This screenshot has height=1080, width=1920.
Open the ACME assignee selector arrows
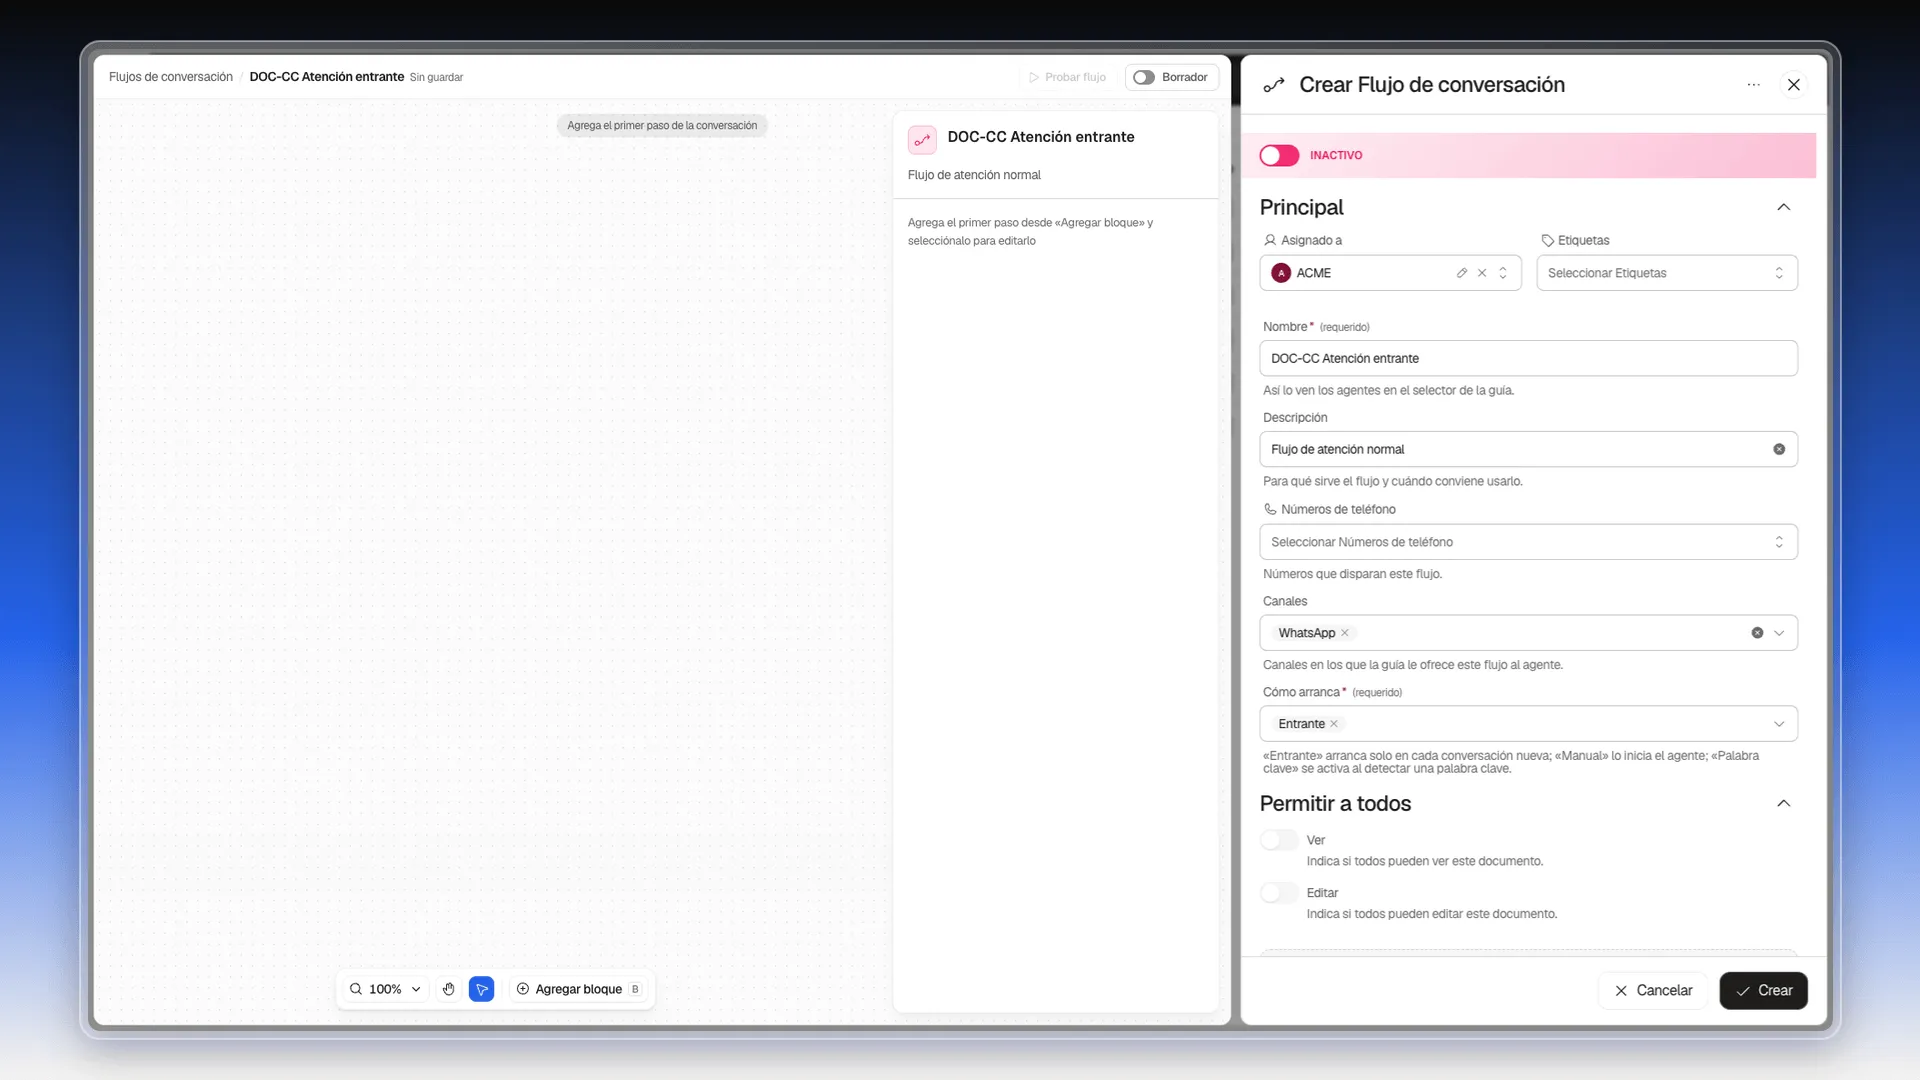click(1502, 273)
